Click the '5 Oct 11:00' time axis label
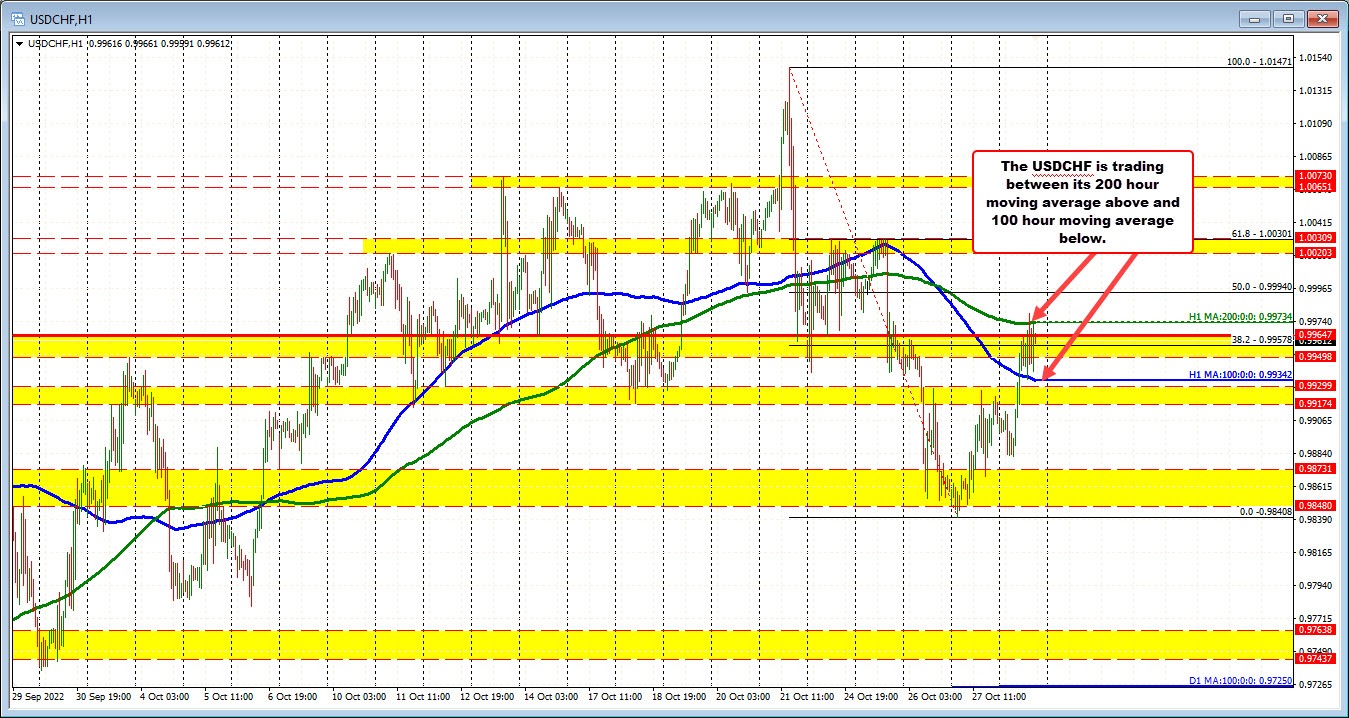 tap(231, 695)
